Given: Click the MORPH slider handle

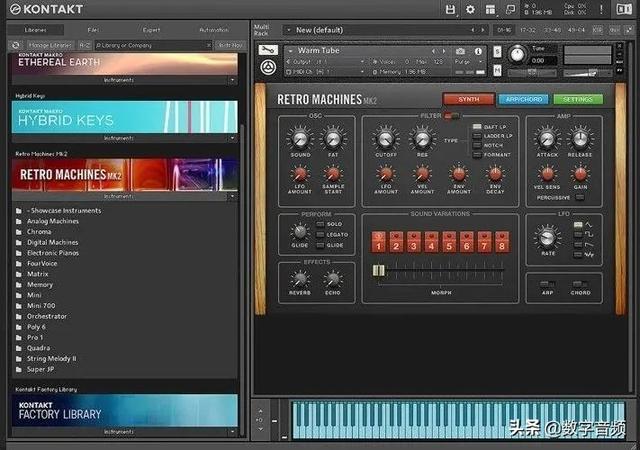Looking at the screenshot, I should [x=378, y=270].
